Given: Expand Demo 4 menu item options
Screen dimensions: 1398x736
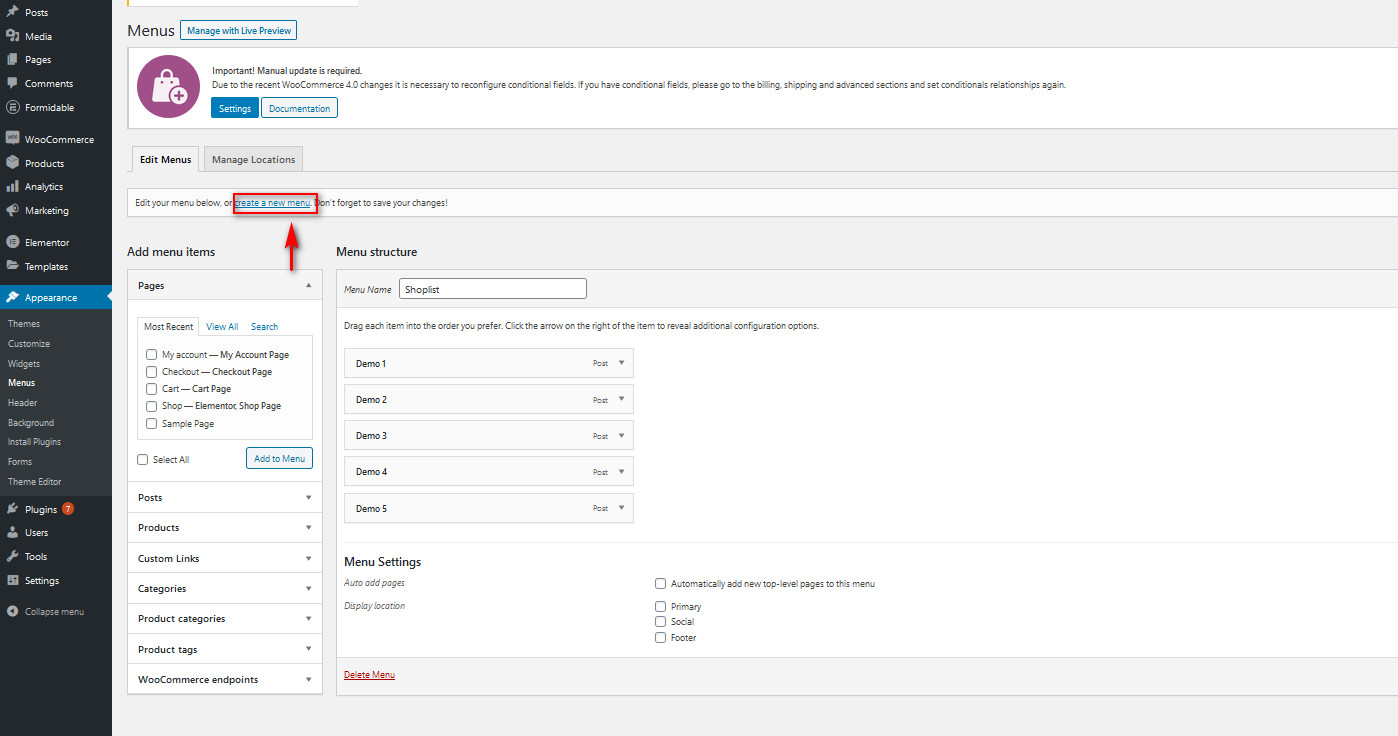Looking at the screenshot, I should [621, 471].
